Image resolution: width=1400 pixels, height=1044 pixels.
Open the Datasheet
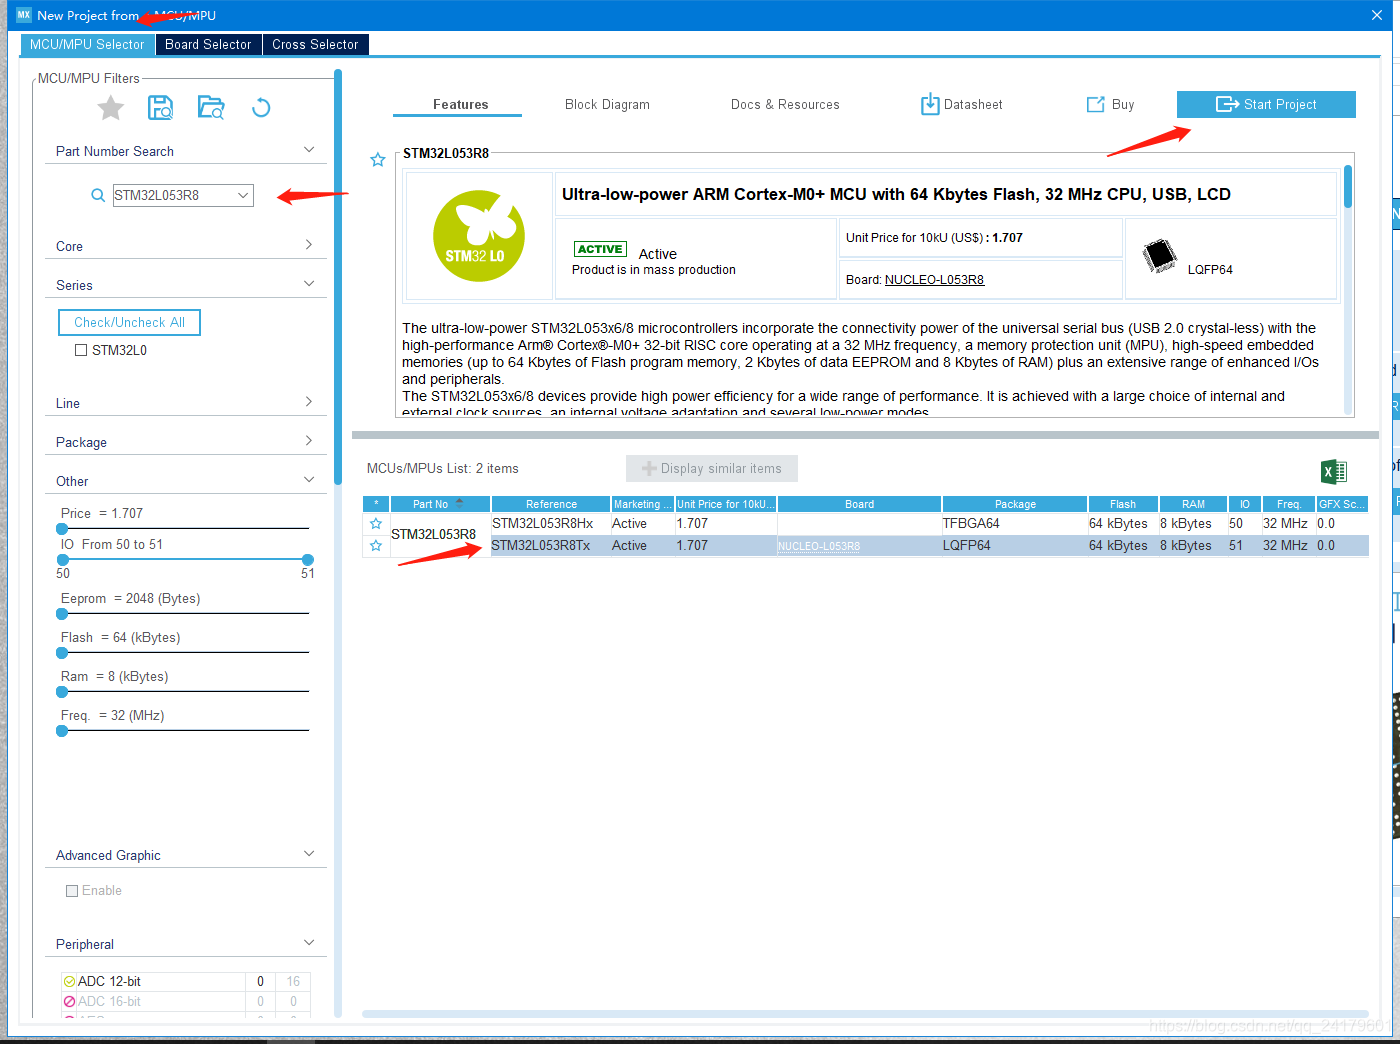961,104
